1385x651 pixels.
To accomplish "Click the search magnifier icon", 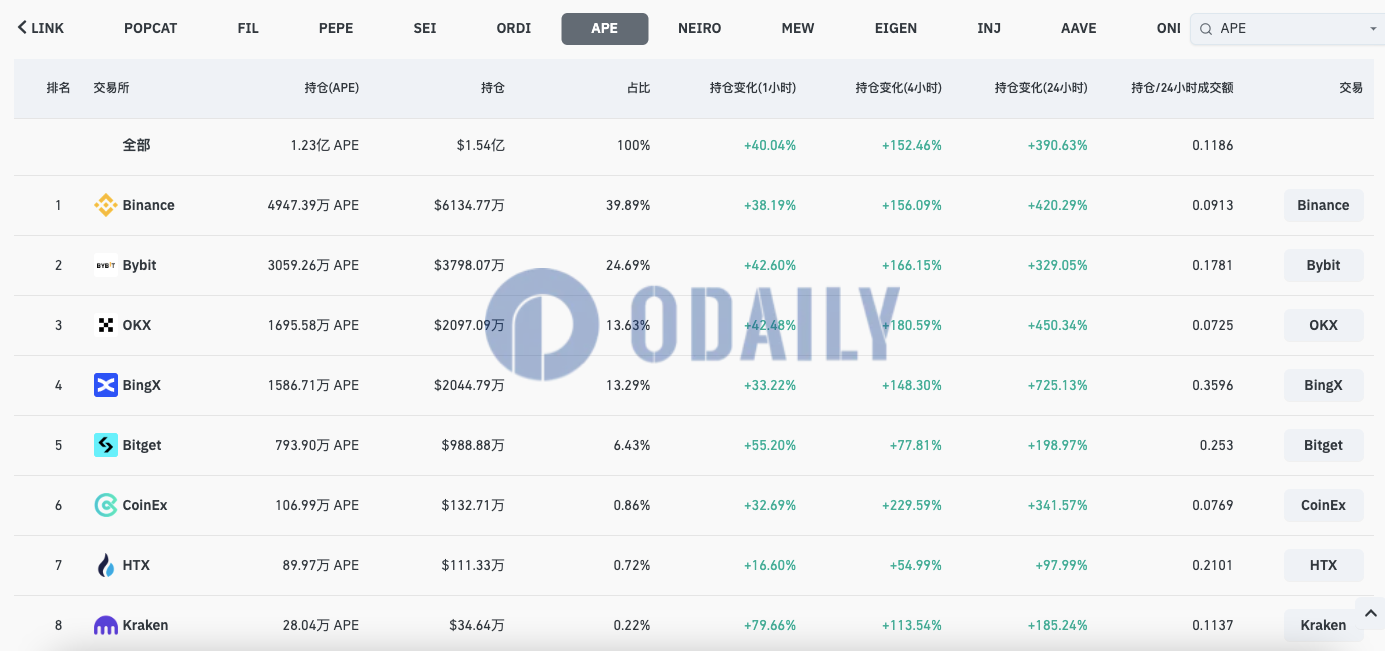I will pos(1207,29).
